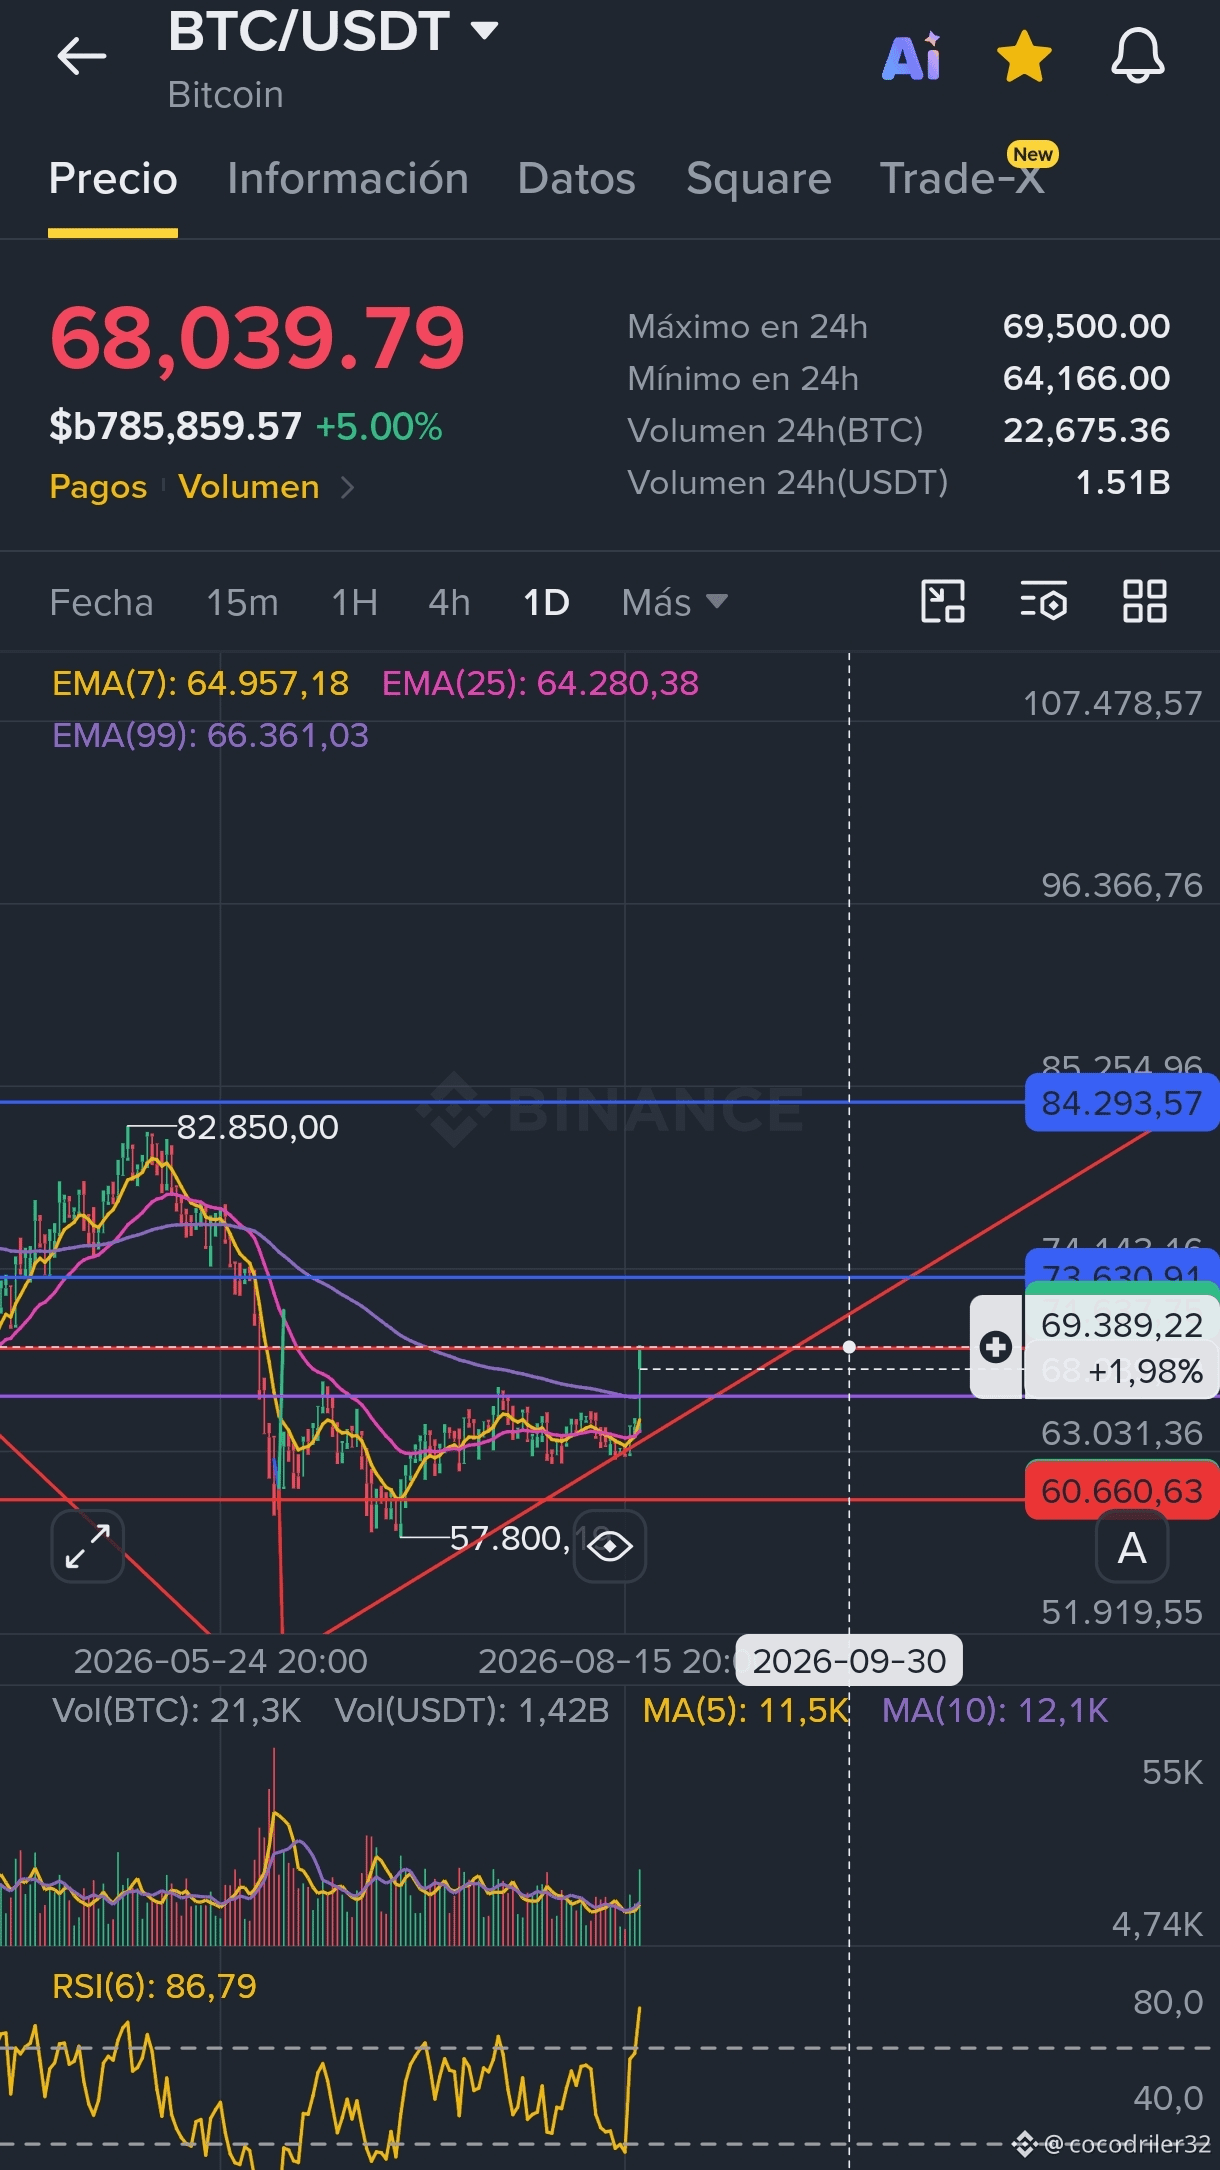Toggle the eye visibility icon on chart

click(x=610, y=1546)
